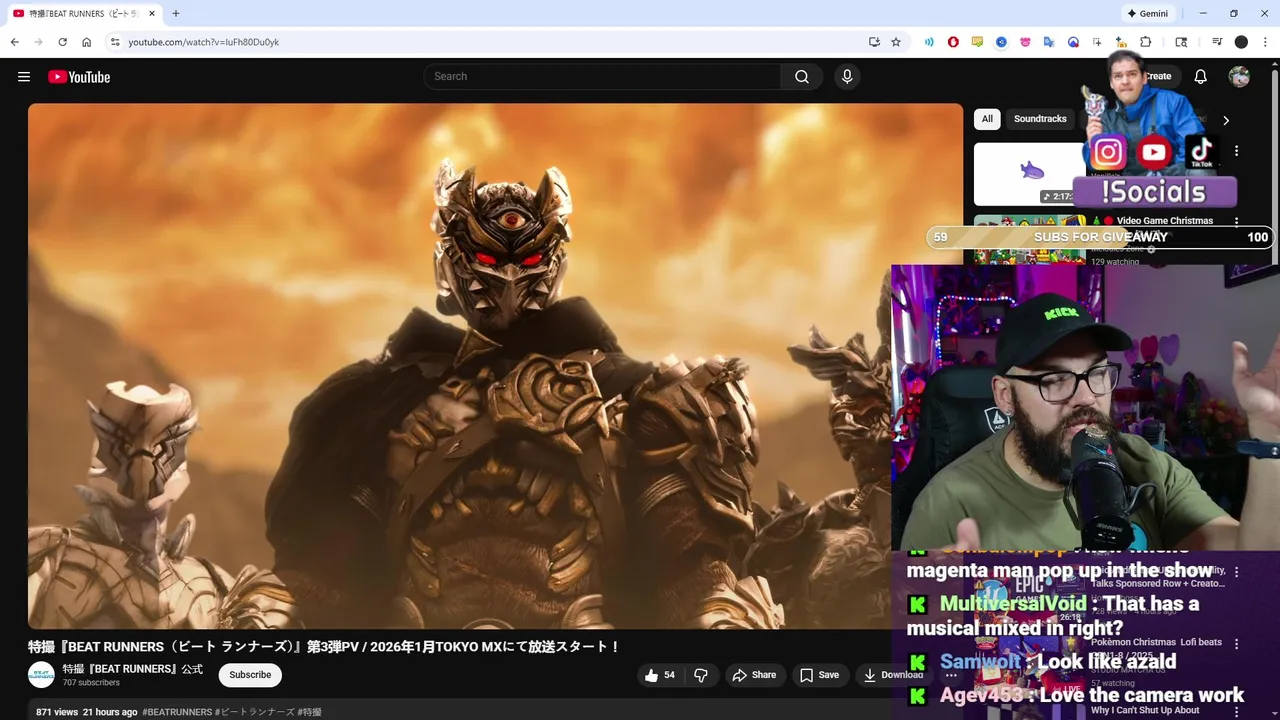Click the '707 subscribers' count text
Viewport: 1280px width, 720px height.
pyautogui.click(x=91, y=683)
